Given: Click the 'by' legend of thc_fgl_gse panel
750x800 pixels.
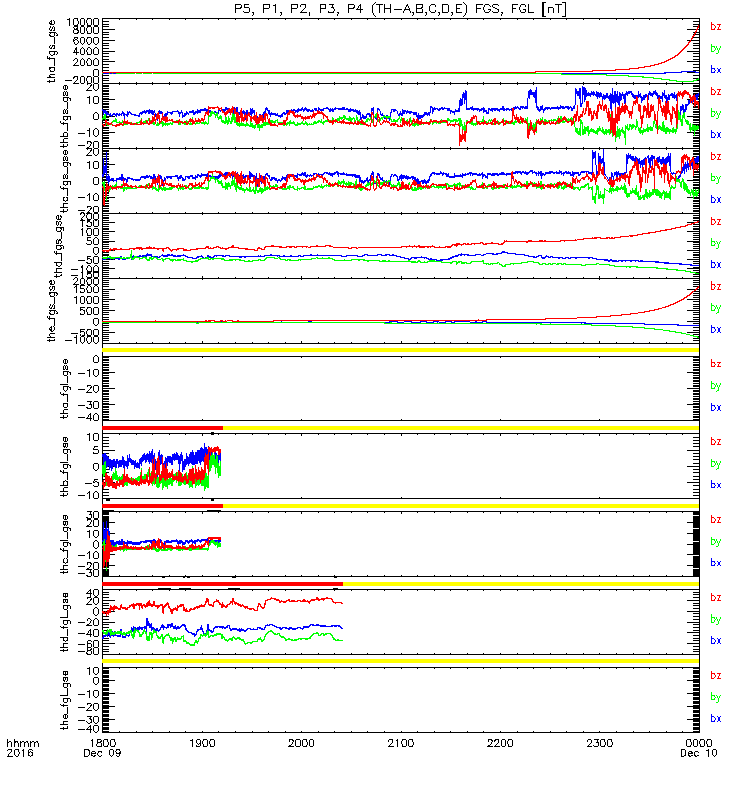Looking at the screenshot, I should coord(716,541).
